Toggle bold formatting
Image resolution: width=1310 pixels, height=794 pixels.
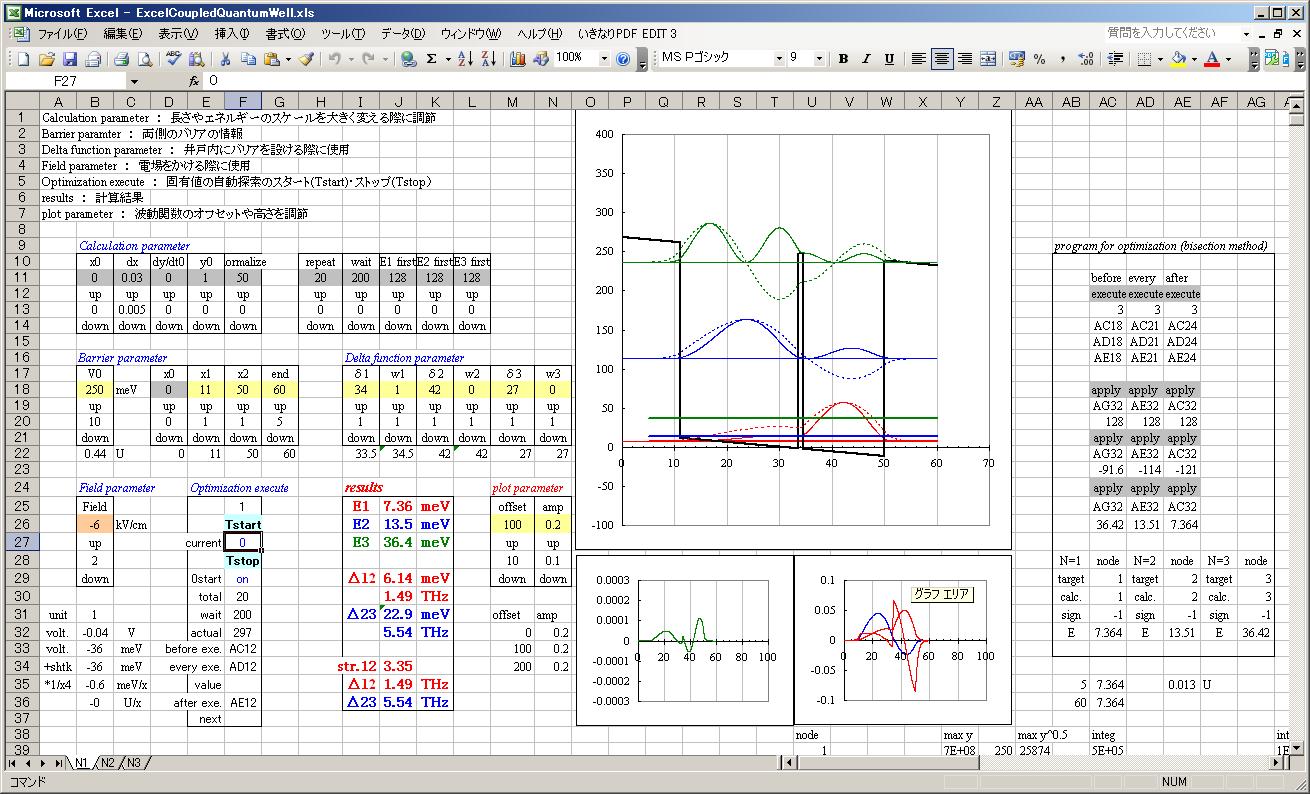pyautogui.click(x=843, y=59)
